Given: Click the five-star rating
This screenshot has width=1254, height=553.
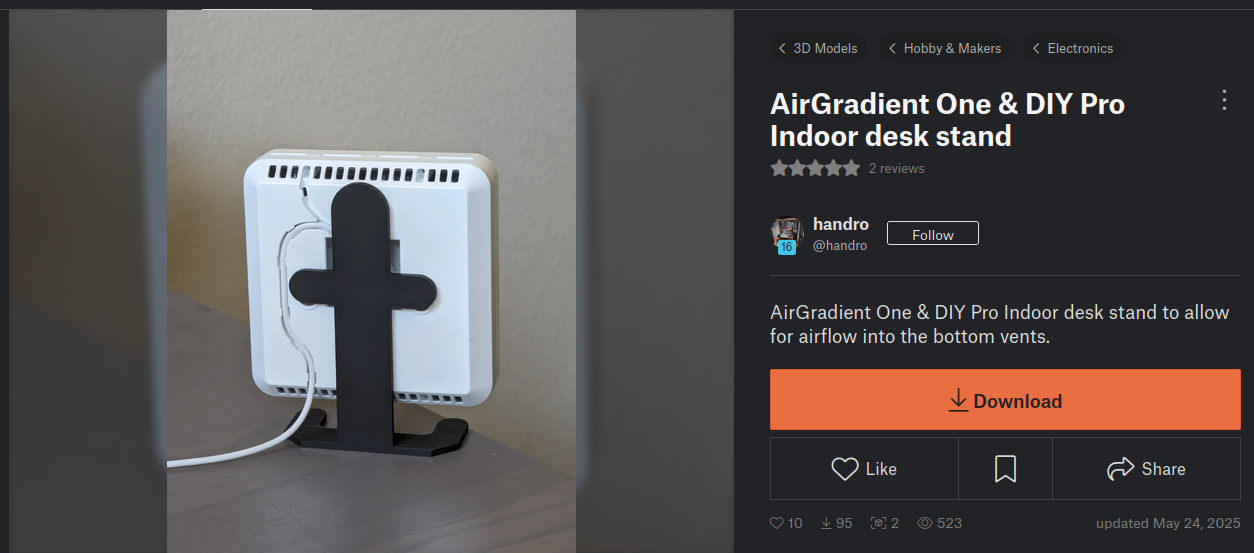Looking at the screenshot, I should [x=815, y=168].
